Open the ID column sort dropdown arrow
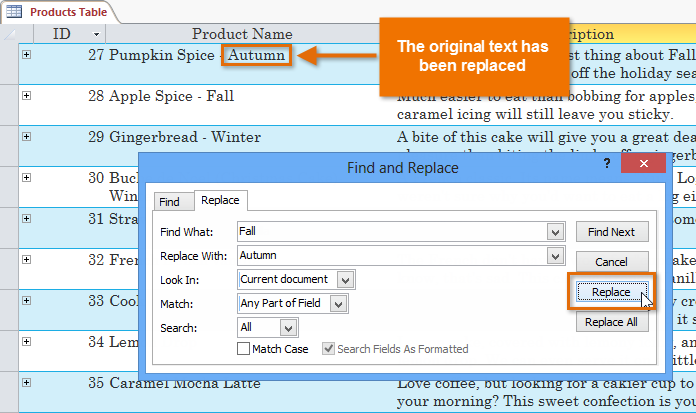The height and width of the screenshot is (413, 696). [x=96, y=34]
